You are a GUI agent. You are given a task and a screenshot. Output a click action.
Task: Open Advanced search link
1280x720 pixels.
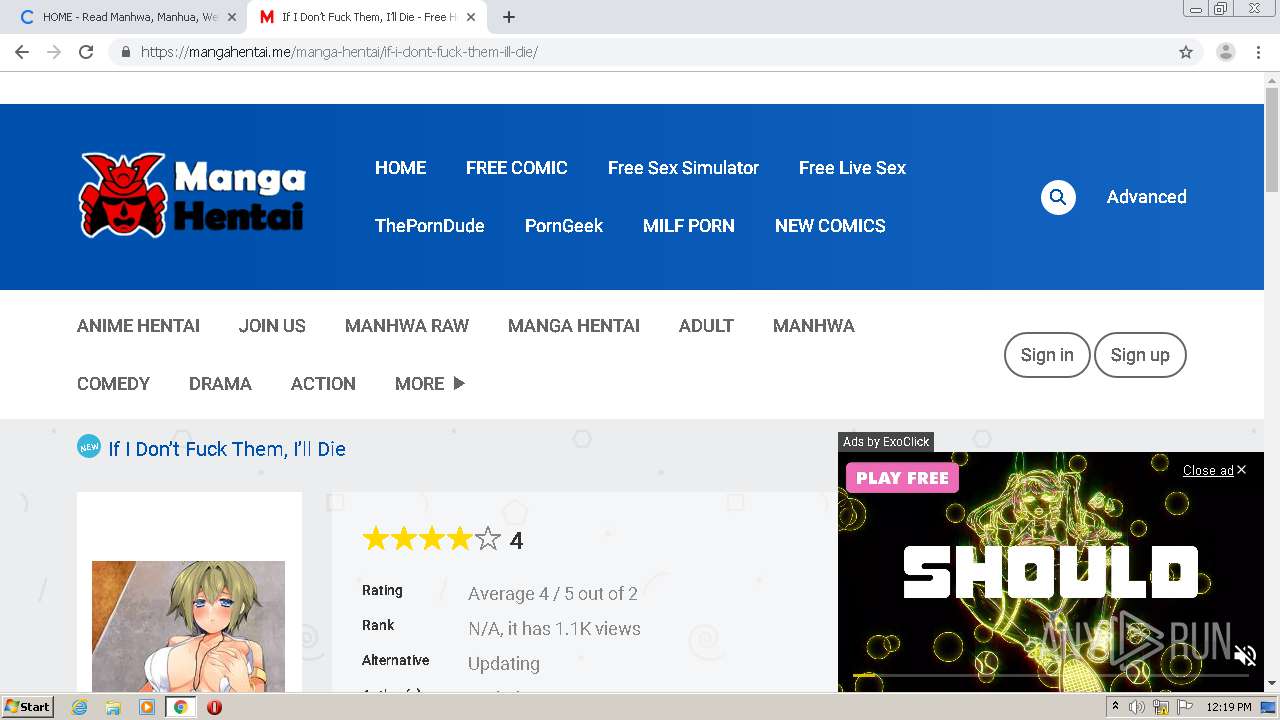pyautogui.click(x=1146, y=197)
